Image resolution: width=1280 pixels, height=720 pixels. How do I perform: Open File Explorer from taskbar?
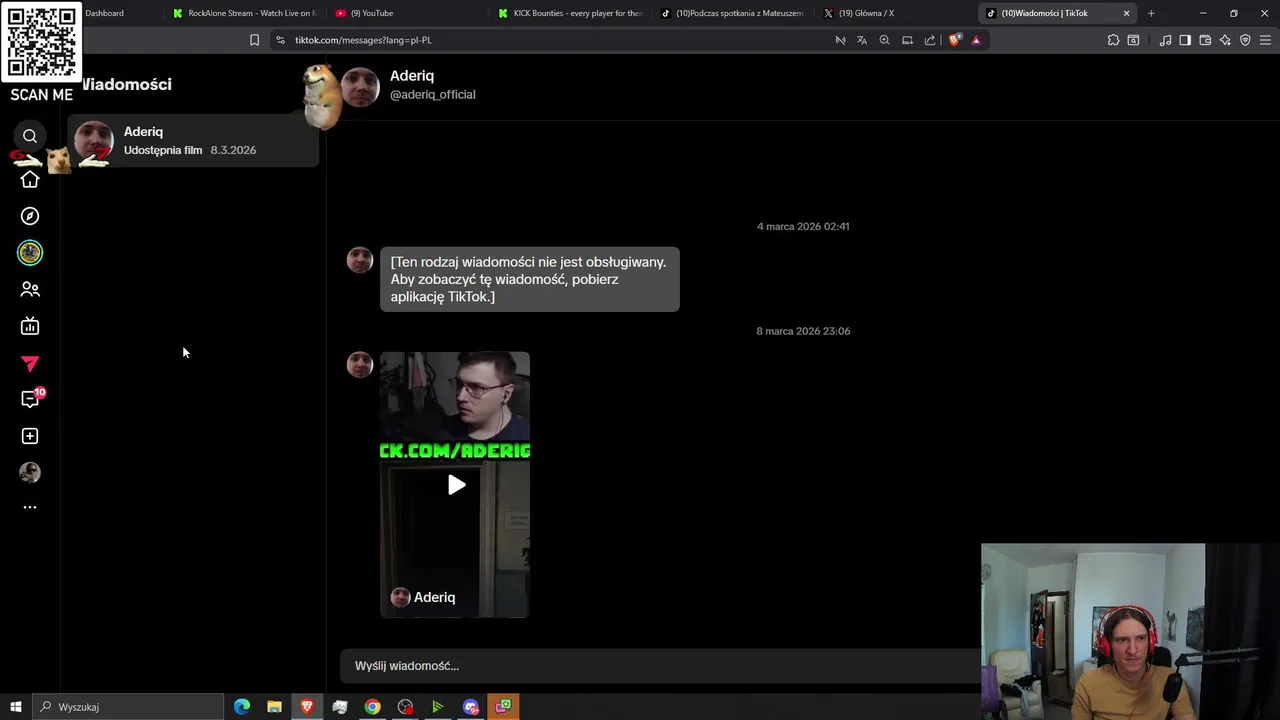pos(274,707)
